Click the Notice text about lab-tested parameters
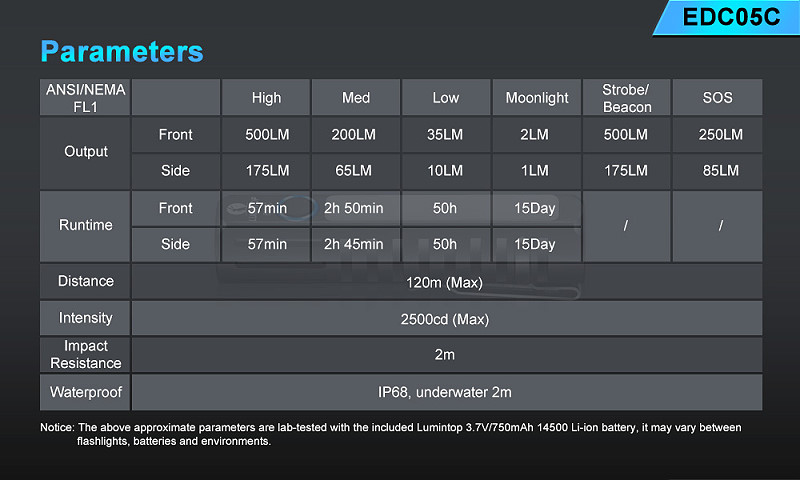This screenshot has width=800, height=480. [x=391, y=434]
